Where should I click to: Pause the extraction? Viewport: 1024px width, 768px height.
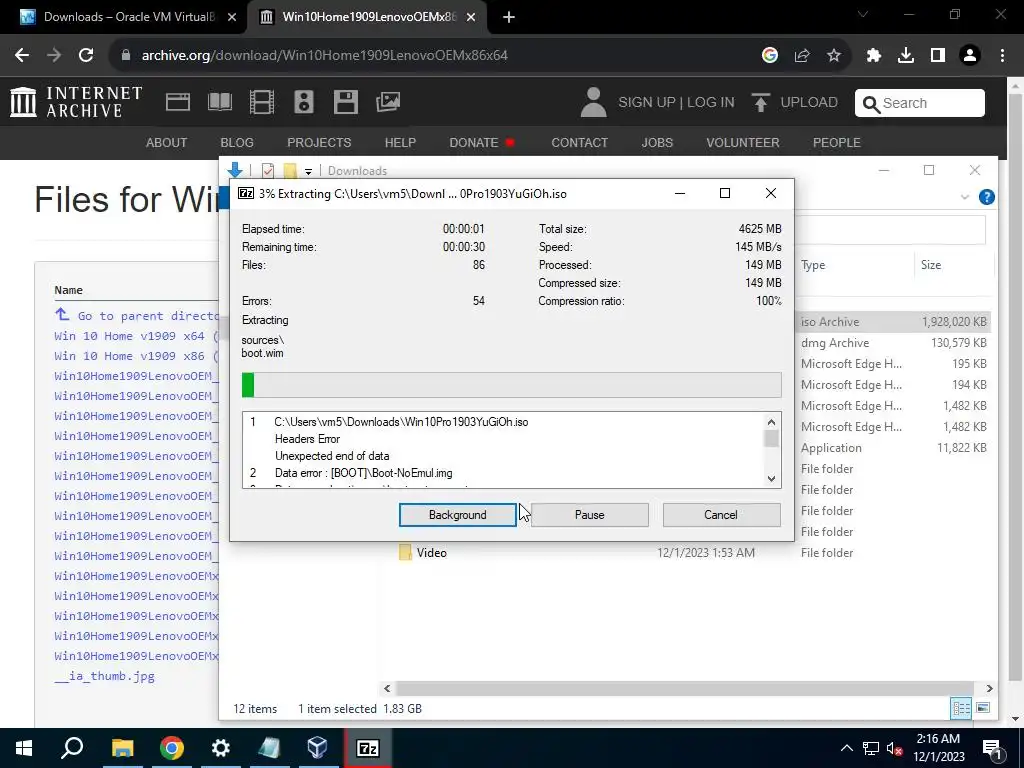[589, 515]
